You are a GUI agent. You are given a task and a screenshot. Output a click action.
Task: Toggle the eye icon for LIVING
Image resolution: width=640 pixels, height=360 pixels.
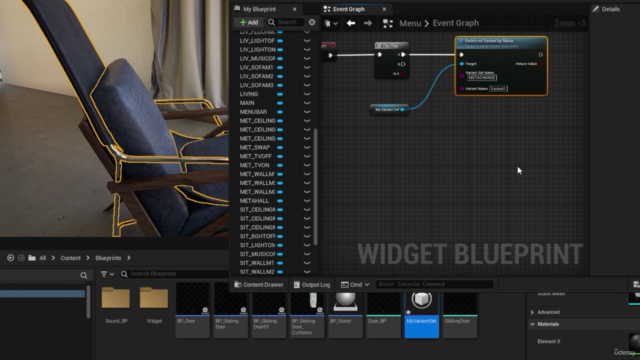(307, 94)
